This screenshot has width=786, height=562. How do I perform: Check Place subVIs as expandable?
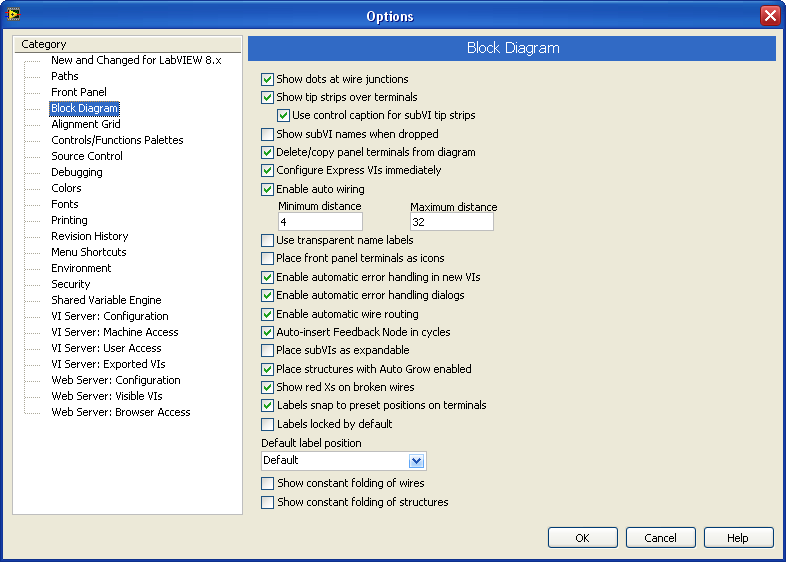pos(268,350)
